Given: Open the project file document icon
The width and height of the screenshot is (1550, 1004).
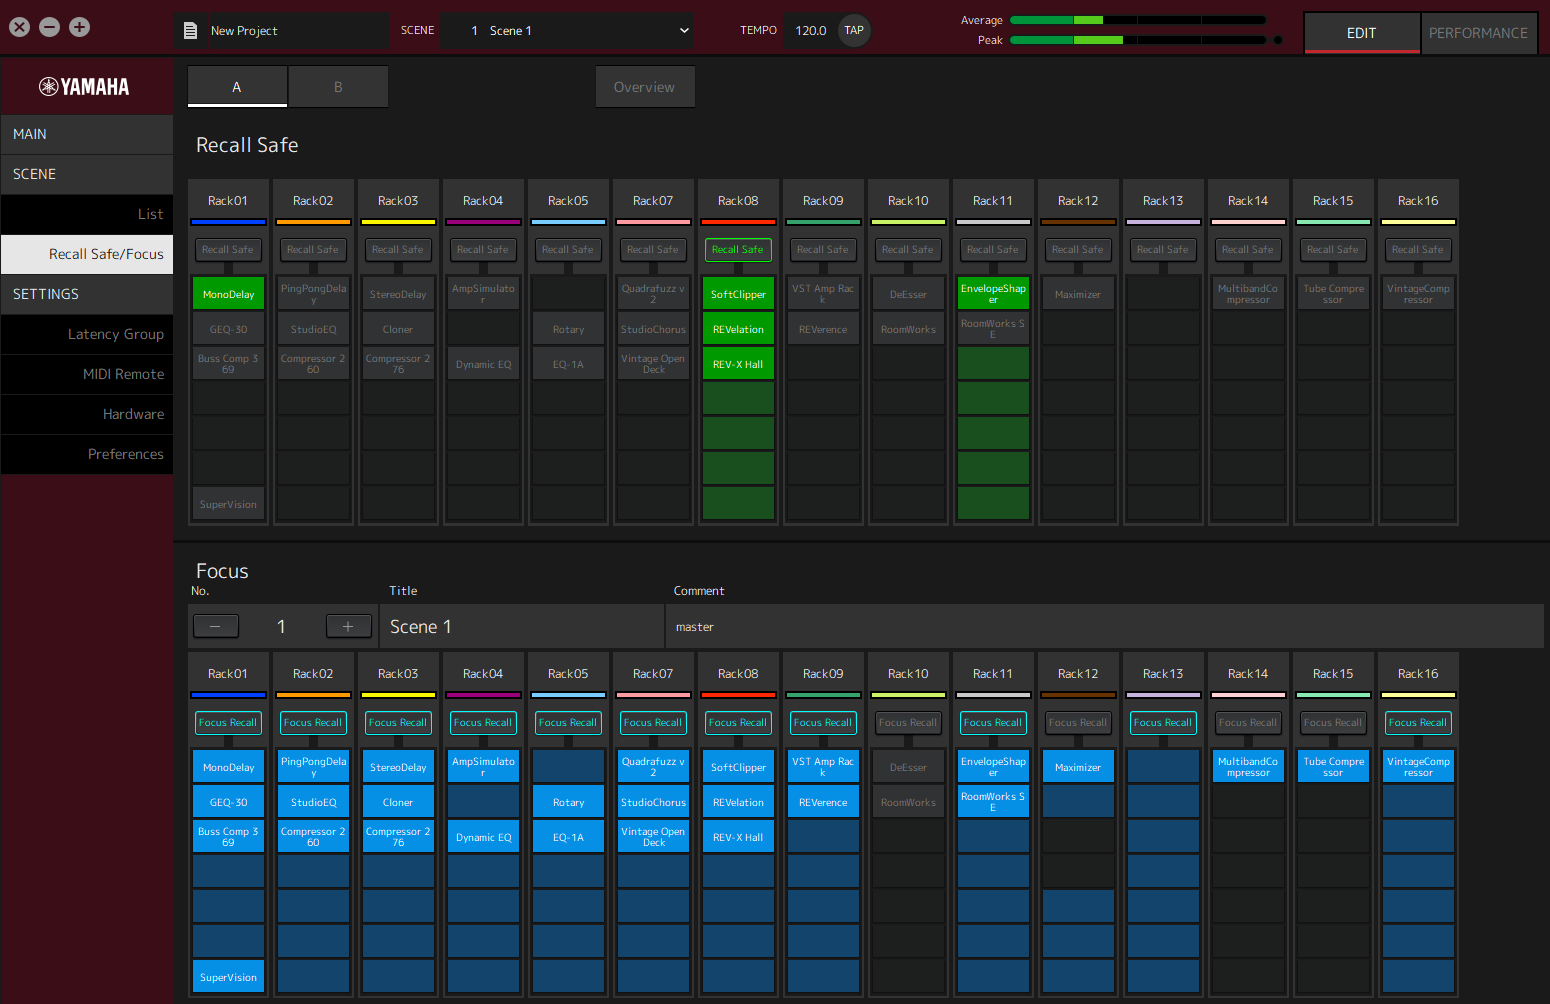Looking at the screenshot, I should pos(190,31).
